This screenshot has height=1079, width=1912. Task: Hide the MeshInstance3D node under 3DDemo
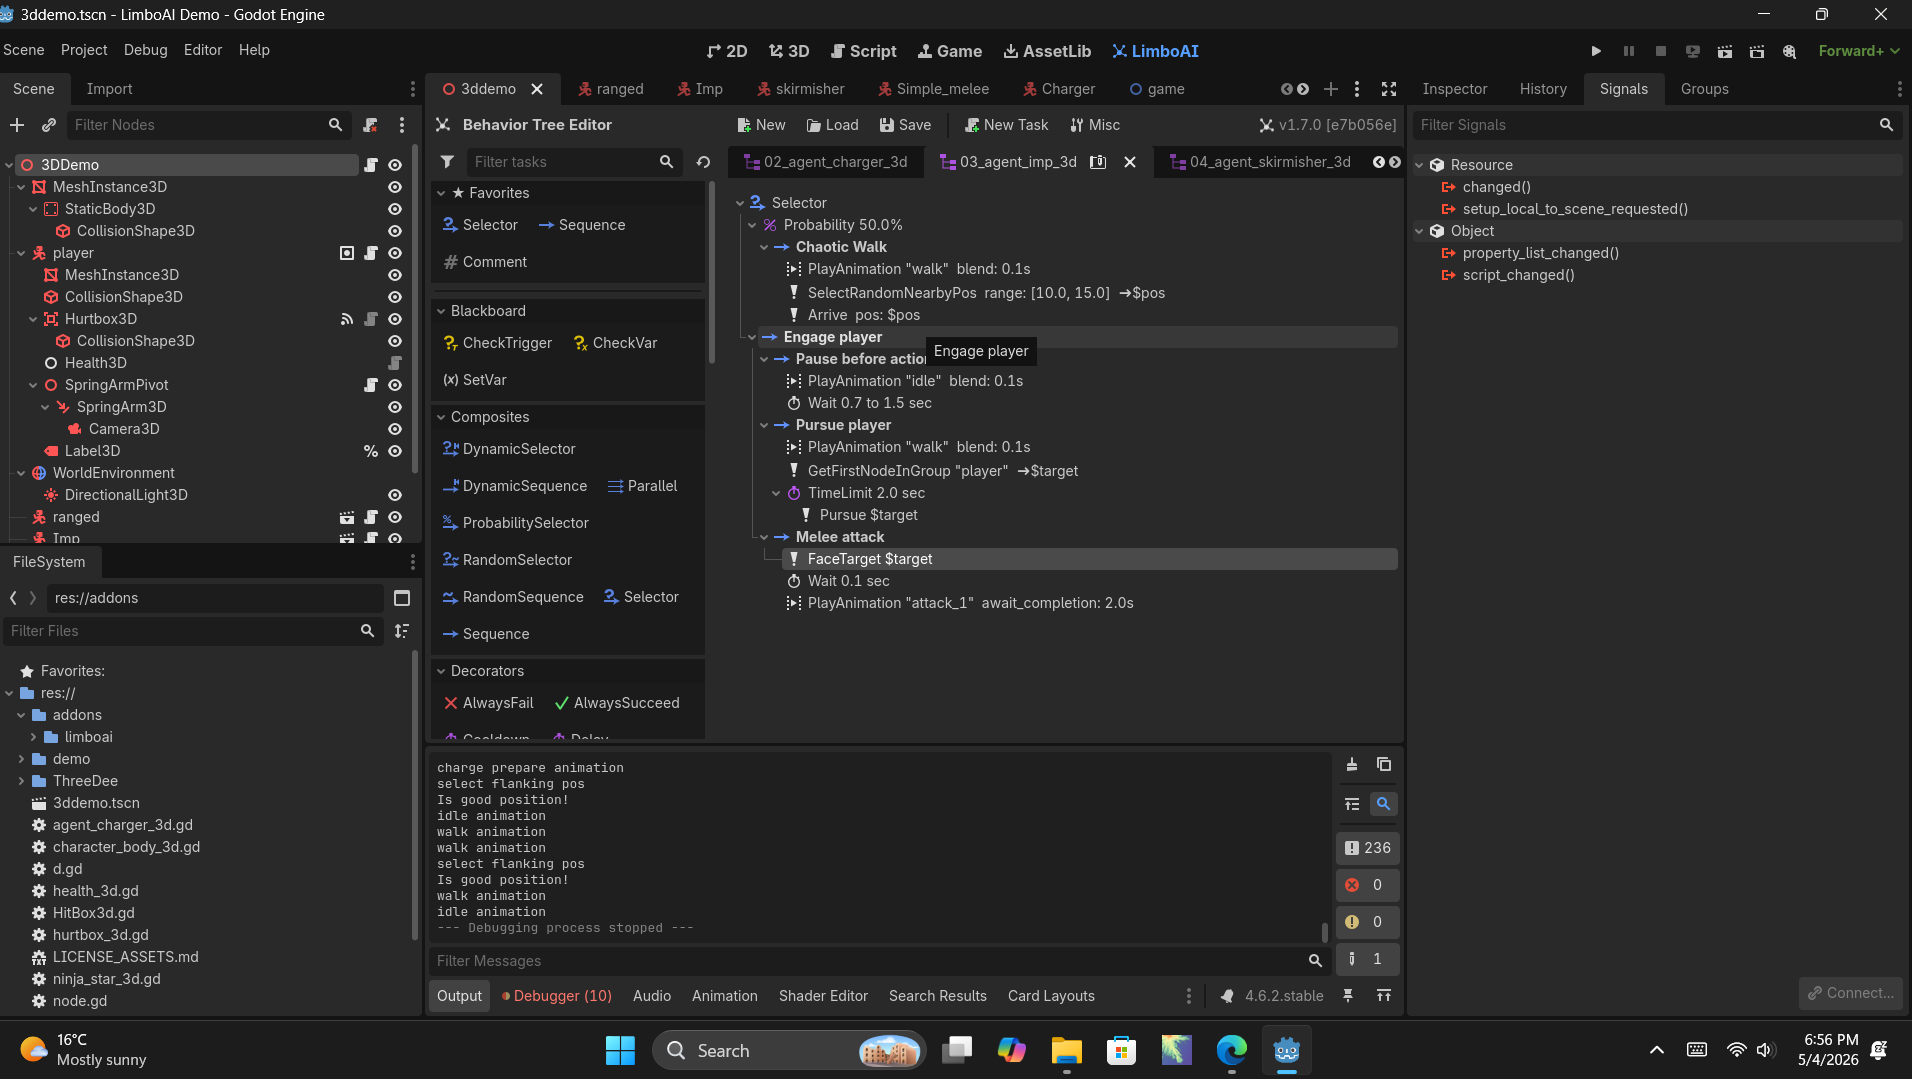pyautogui.click(x=395, y=187)
